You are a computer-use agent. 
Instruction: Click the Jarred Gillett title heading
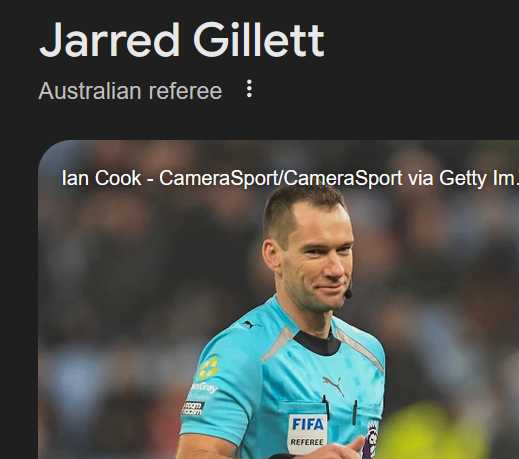[182, 40]
